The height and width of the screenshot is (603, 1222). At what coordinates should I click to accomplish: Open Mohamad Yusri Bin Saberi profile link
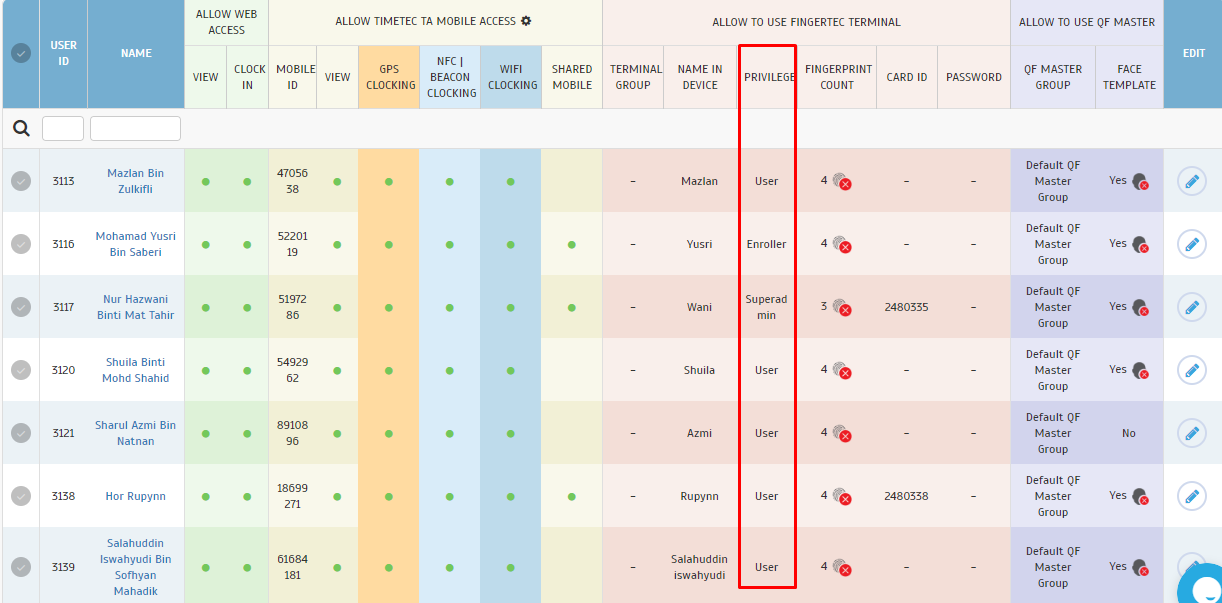[136, 244]
